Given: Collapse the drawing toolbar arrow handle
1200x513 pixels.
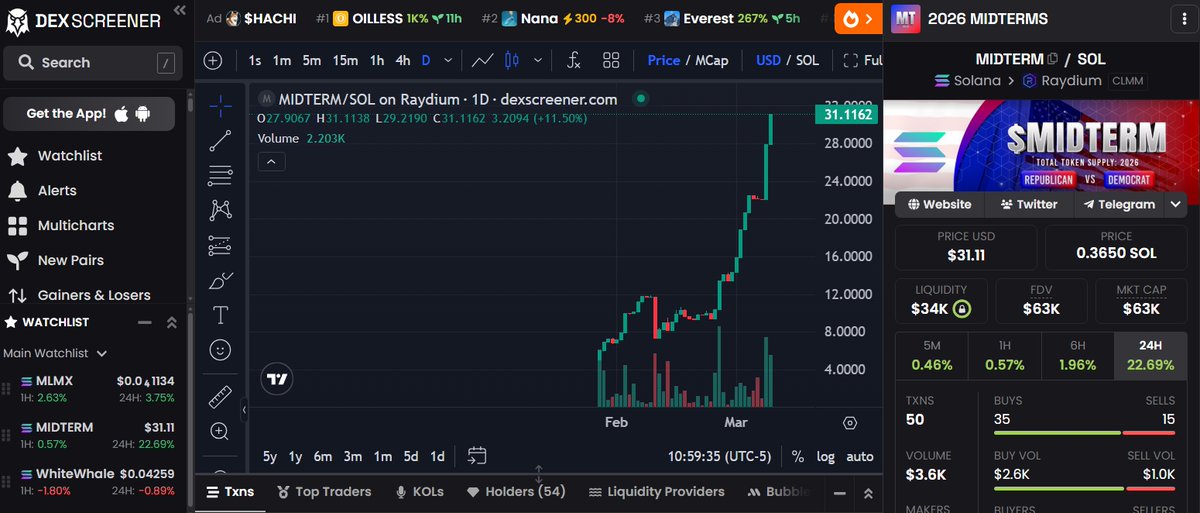Looking at the screenshot, I should pyautogui.click(x=245, y=410).
